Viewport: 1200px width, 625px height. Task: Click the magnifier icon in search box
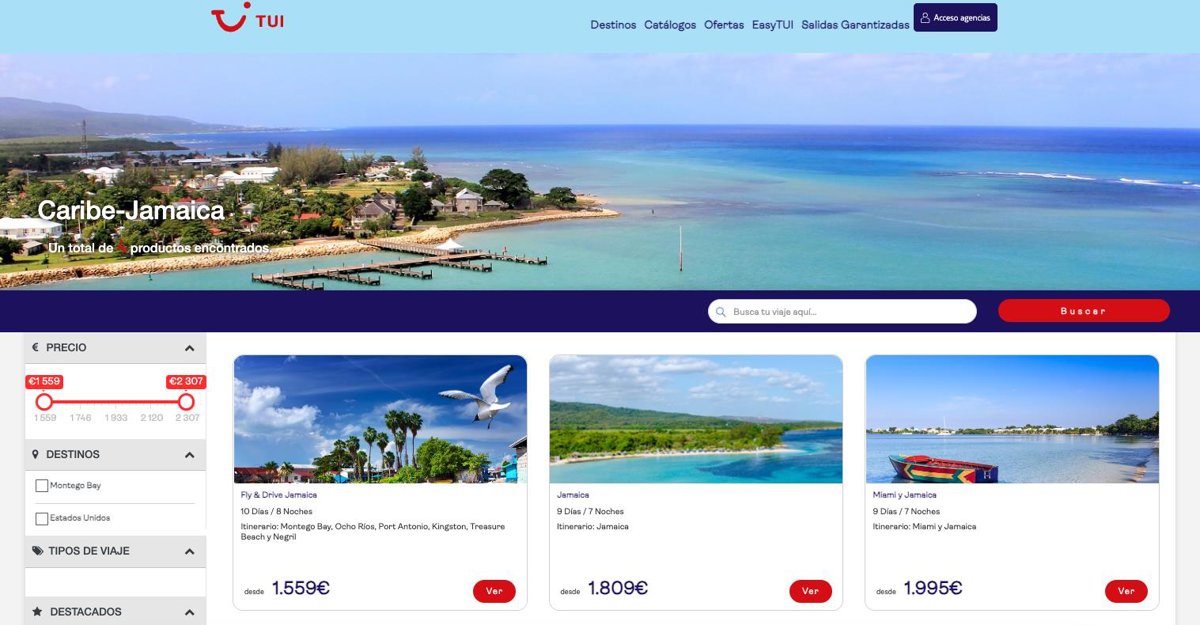click(x=721, y=312)
